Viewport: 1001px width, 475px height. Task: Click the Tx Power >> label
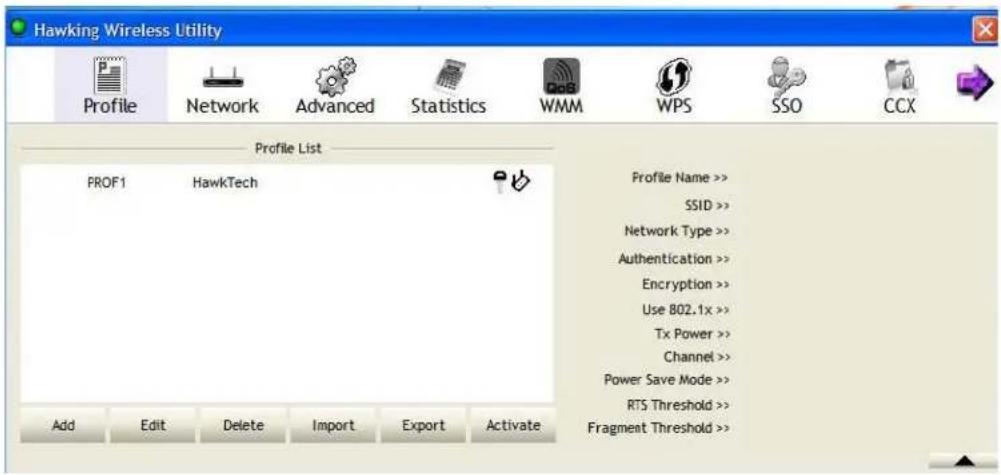tap(692, 334)
